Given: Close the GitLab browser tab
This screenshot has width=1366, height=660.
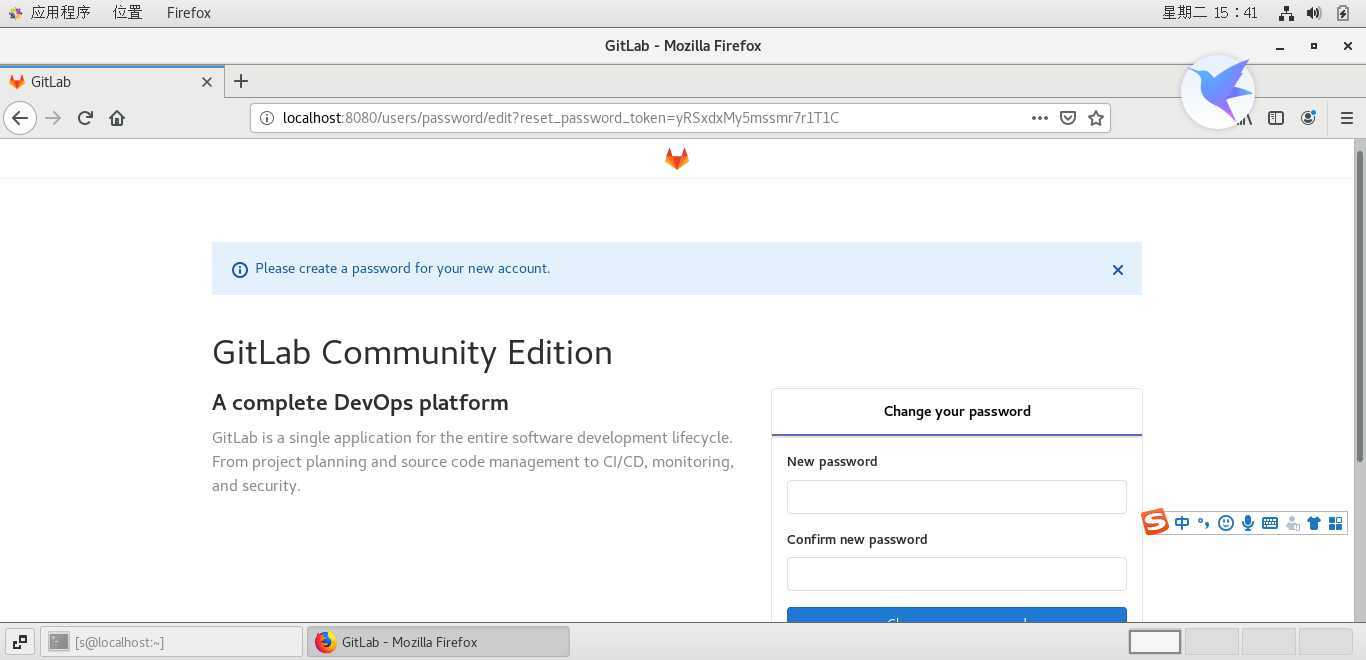Looking at the screenshot, I should click(x=207, y=82).
